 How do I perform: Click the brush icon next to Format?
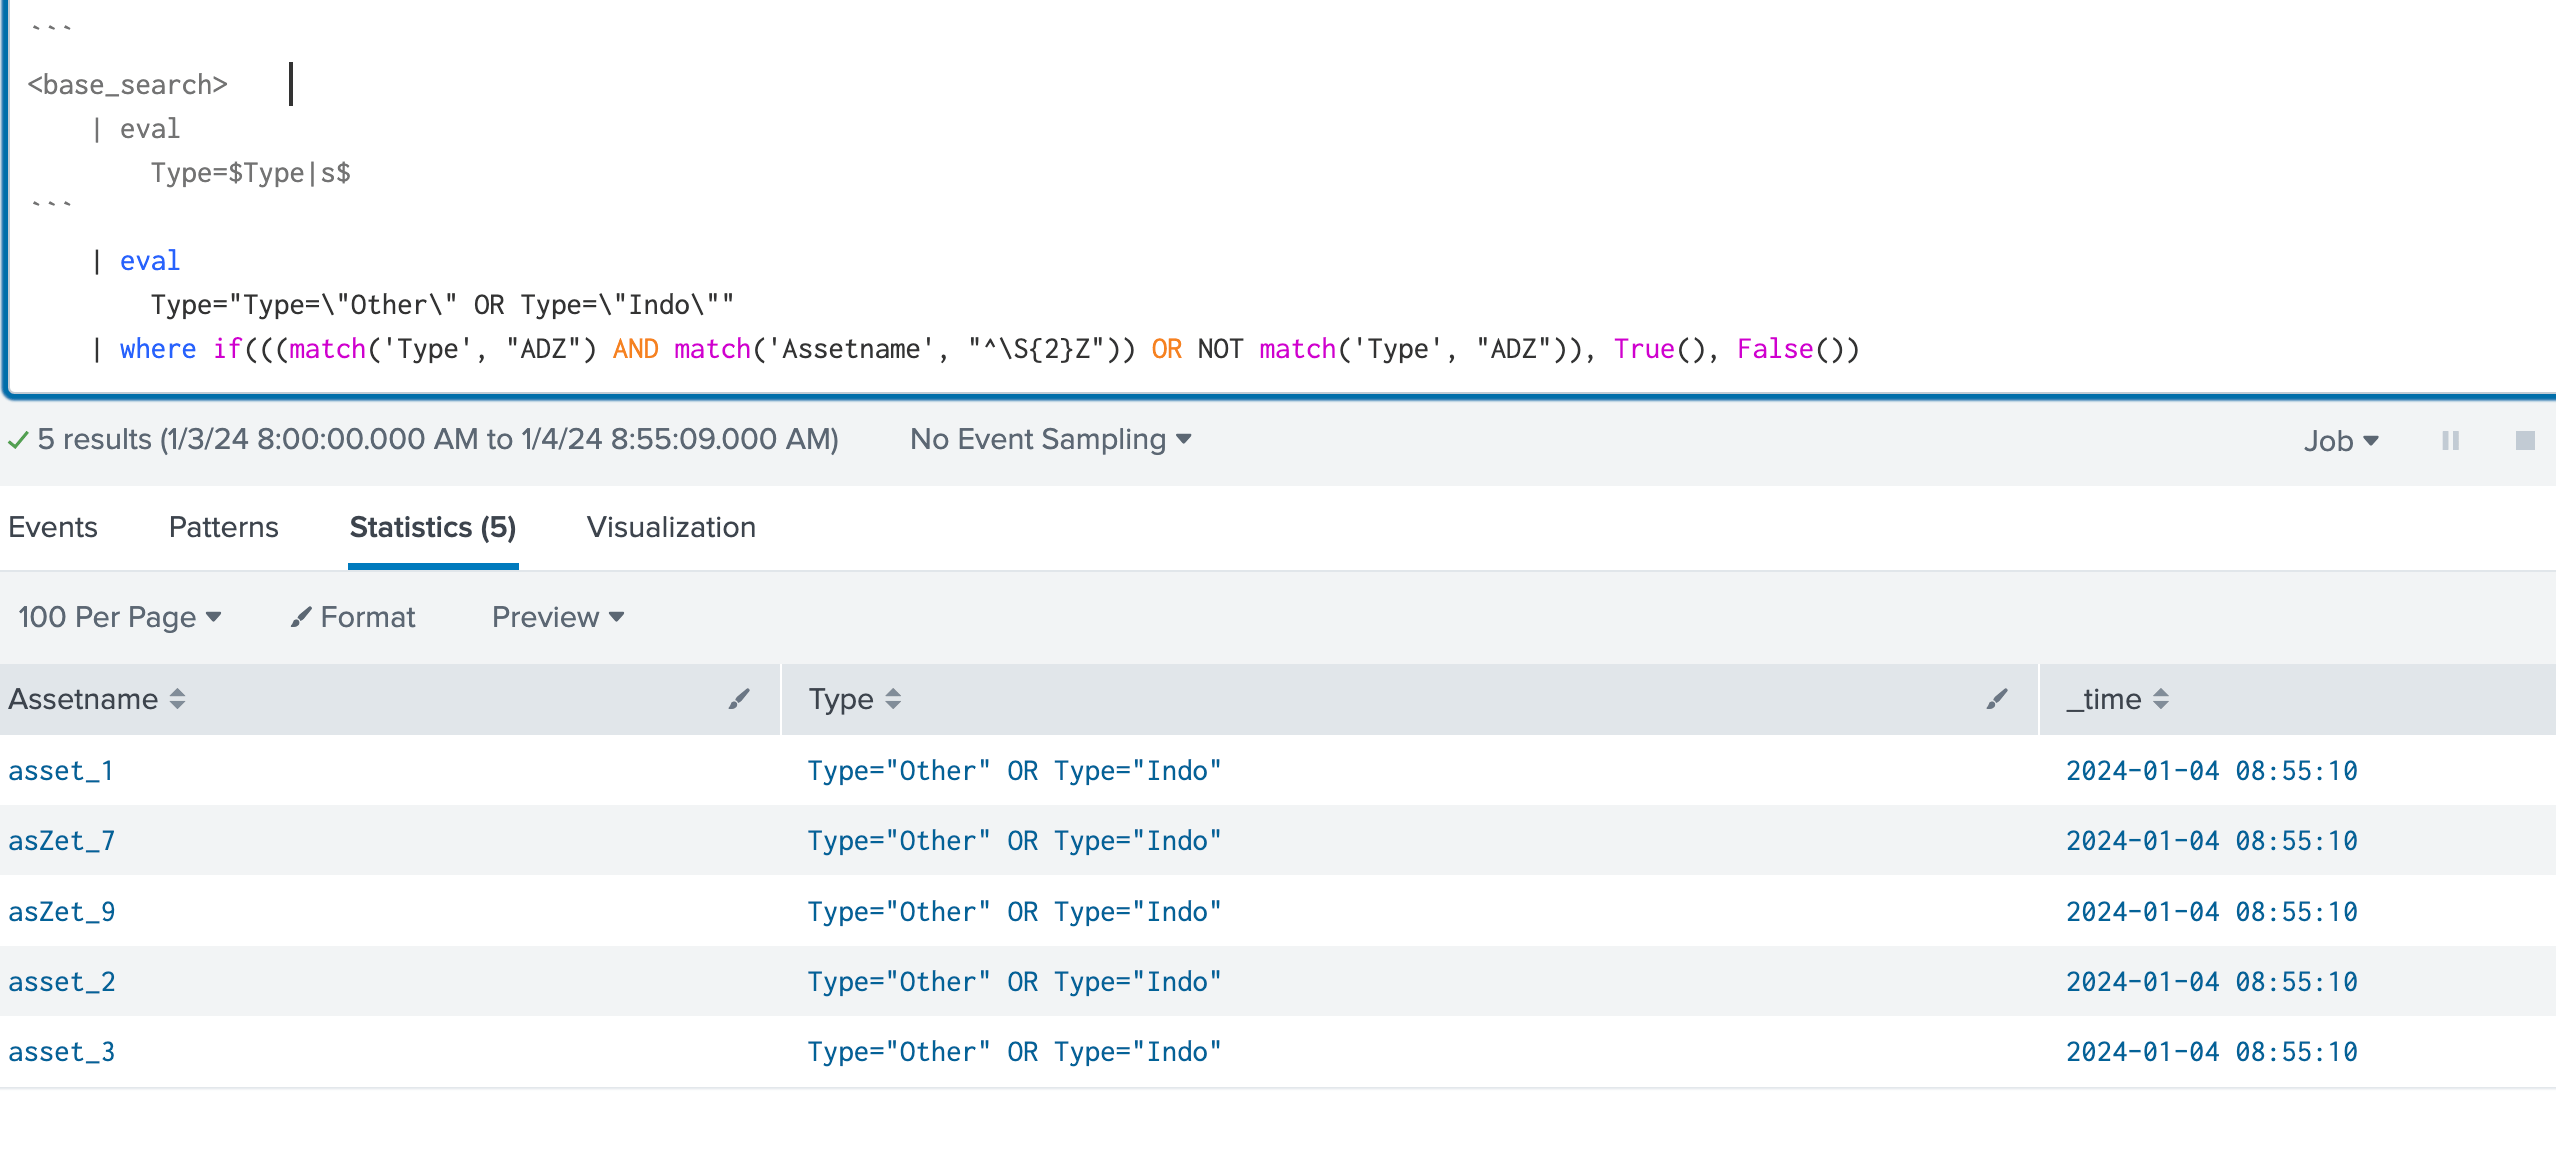click(301, 617)
